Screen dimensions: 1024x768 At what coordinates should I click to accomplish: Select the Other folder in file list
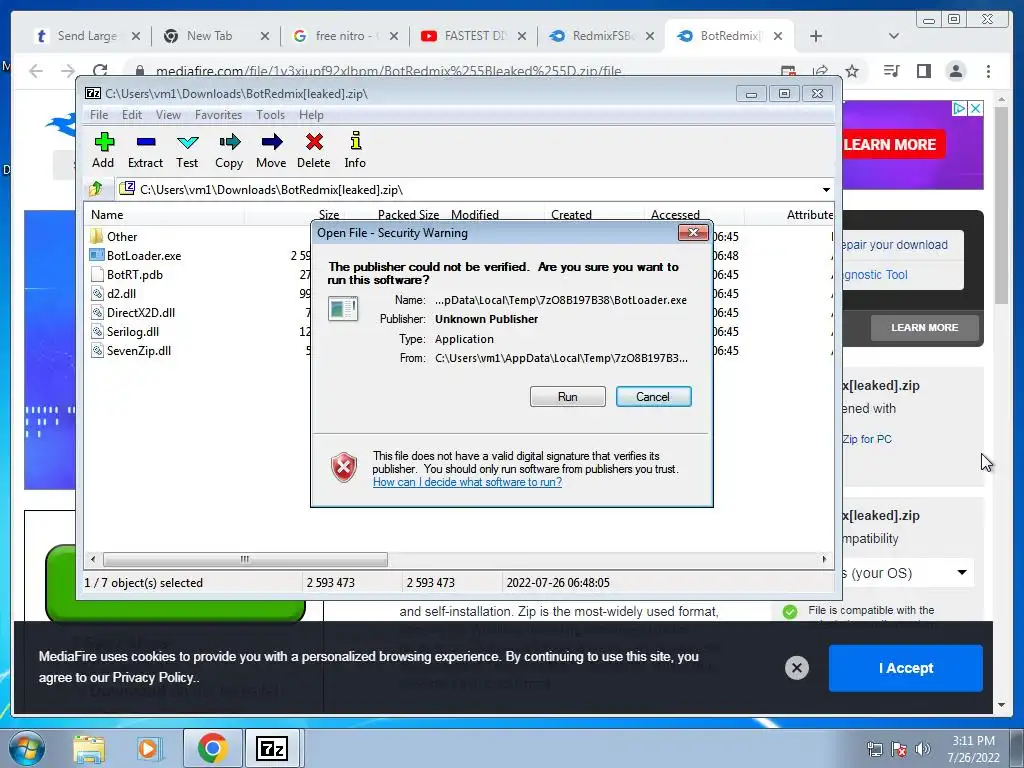click(114, 236)
